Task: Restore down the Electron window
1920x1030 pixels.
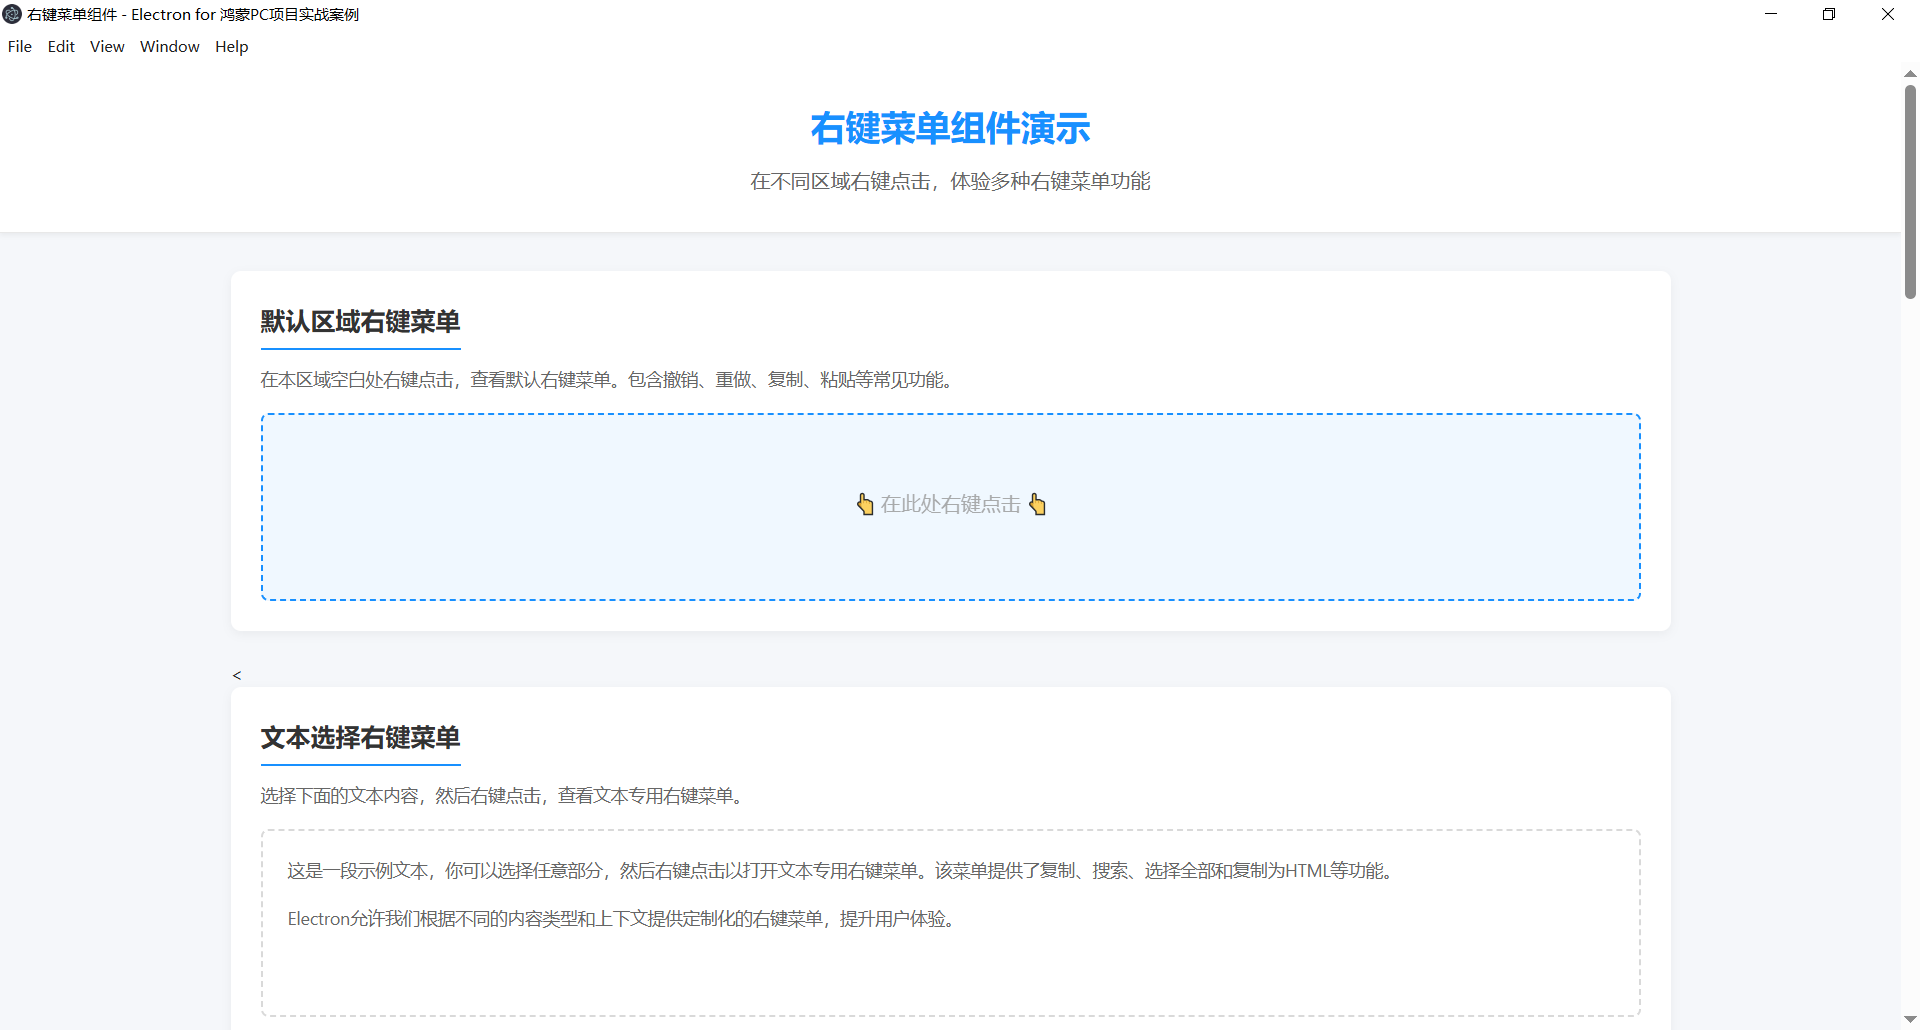Action: click(1829, 14)
